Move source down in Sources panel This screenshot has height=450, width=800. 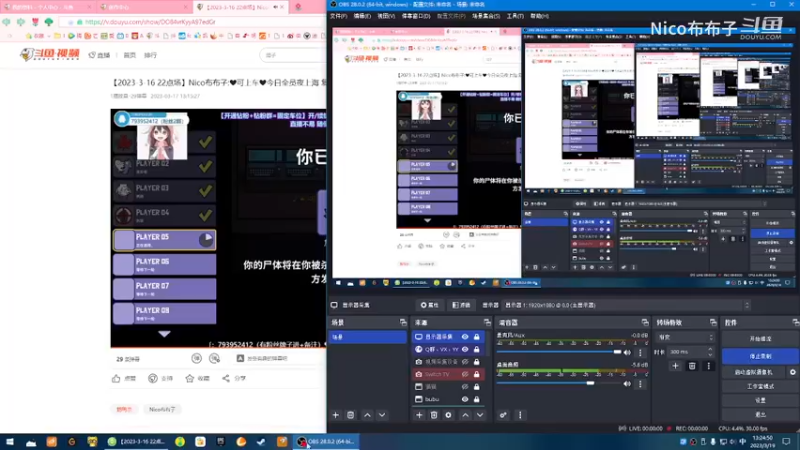click(x=480, y=415)
